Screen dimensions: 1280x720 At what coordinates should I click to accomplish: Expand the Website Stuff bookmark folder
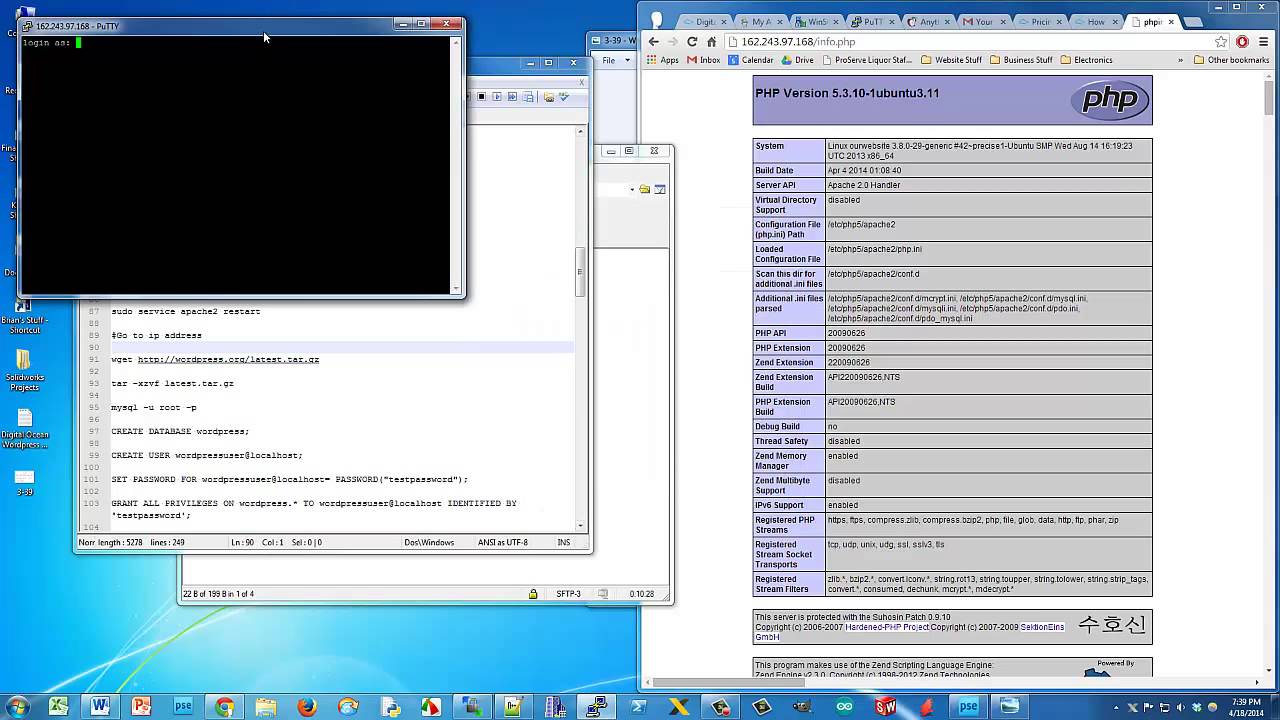click(951, 60)
